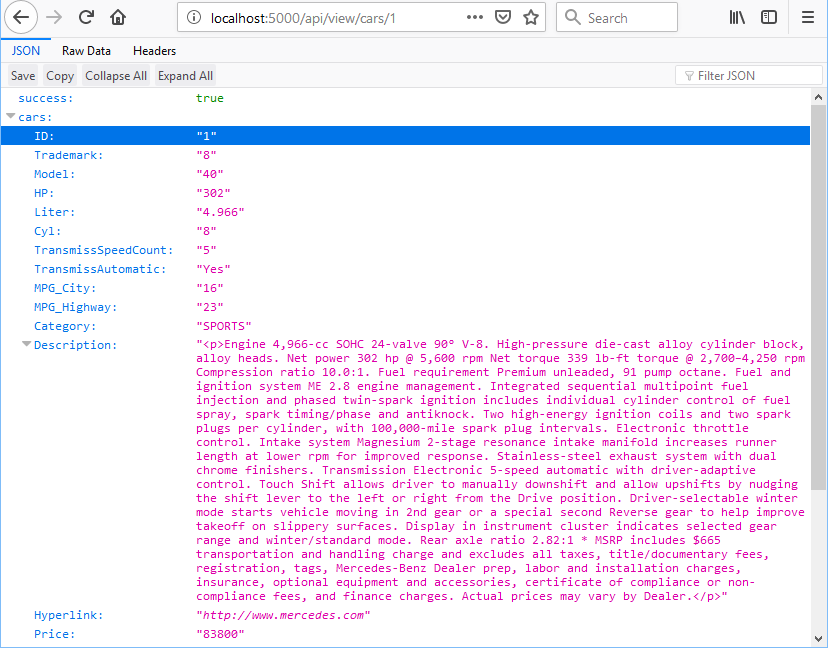
Task: Click the scrollbar down arrow
Action: coord(818,638)
